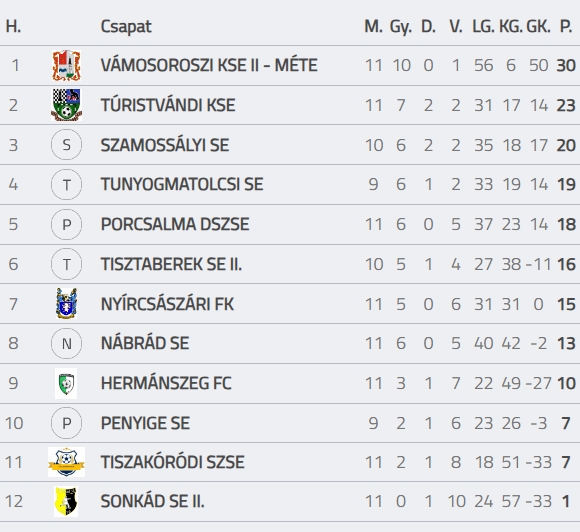
Task: Open the VÁMOSOROSZI KSE II - MÉTE team link
Action: click(209, 65)
